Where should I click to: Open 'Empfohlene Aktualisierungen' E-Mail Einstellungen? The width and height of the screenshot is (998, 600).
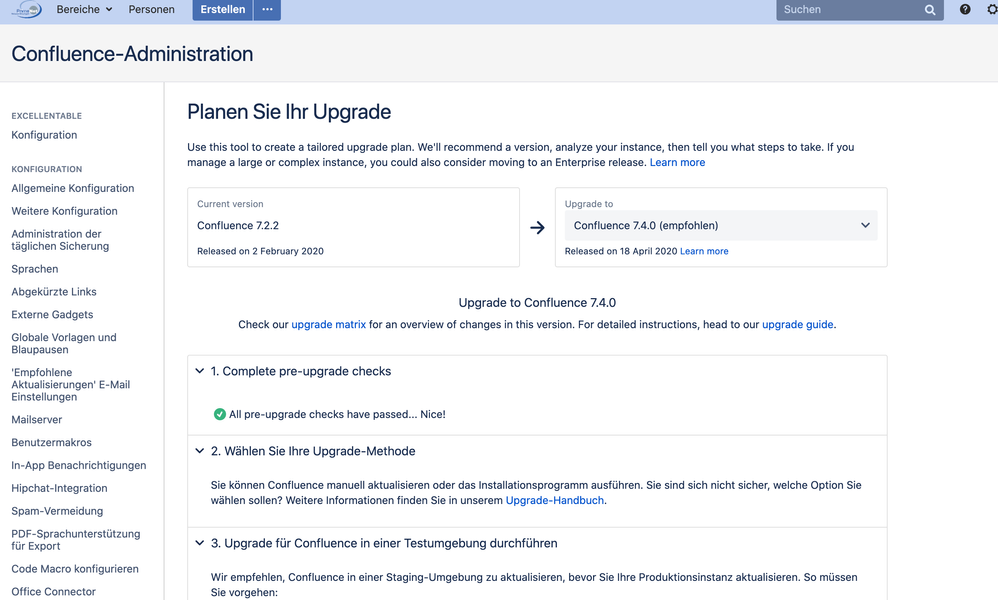tap(70, 384)
